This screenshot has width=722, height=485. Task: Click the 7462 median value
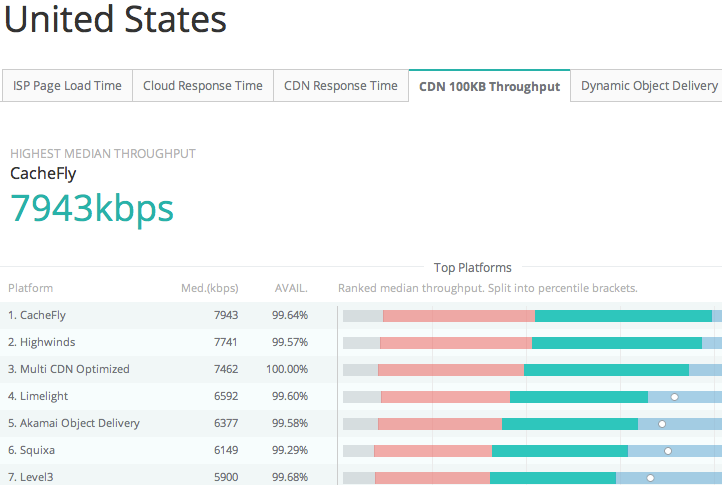[226, 369]
